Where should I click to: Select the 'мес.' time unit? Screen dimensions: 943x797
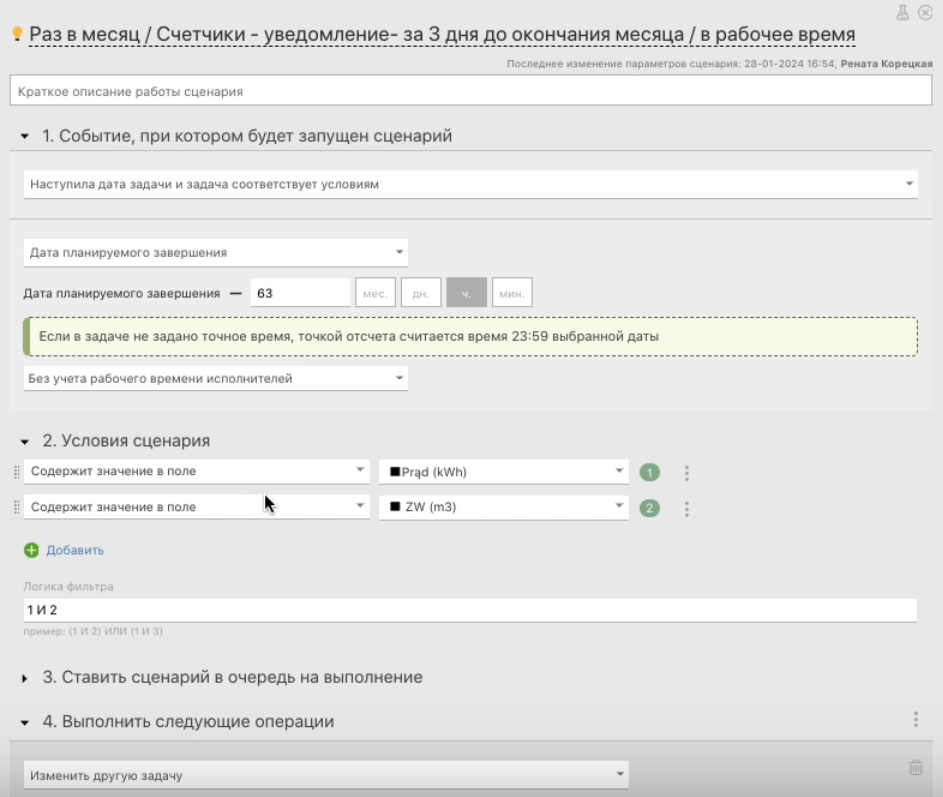375,293
